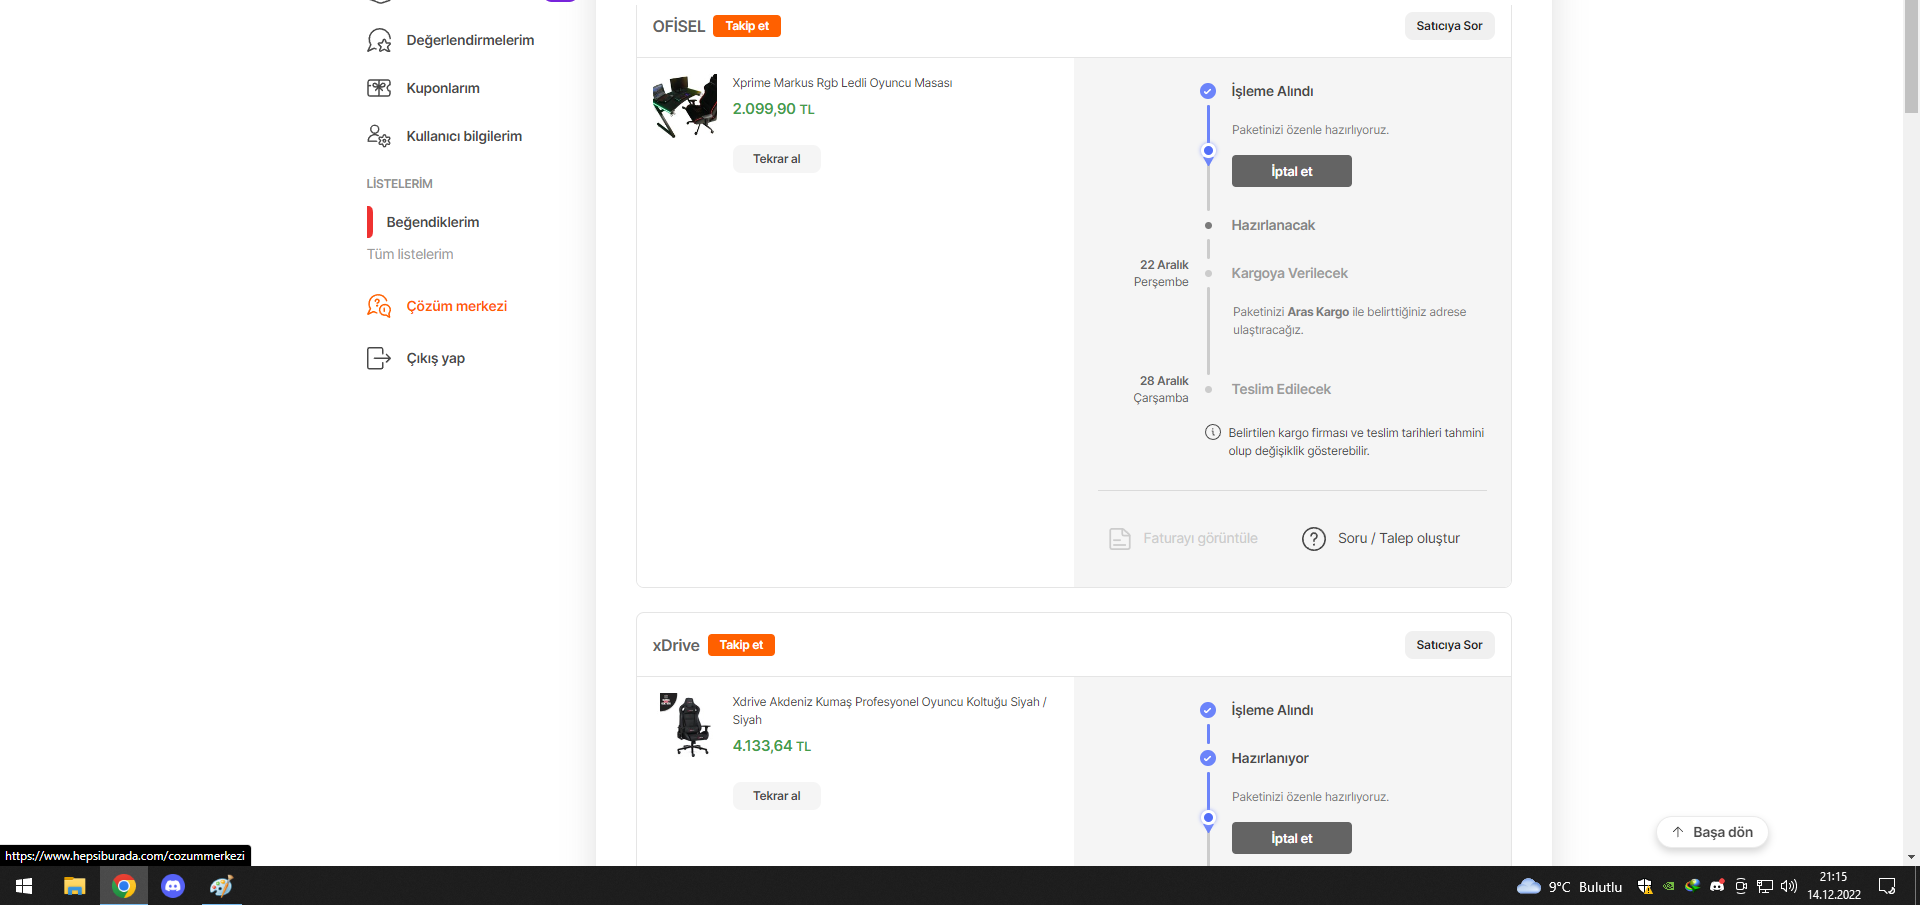The image size is (1920, 905).
Task: Go to Kullanıcı bilgilerim in sidebar
Action: (x=464, y=136)
